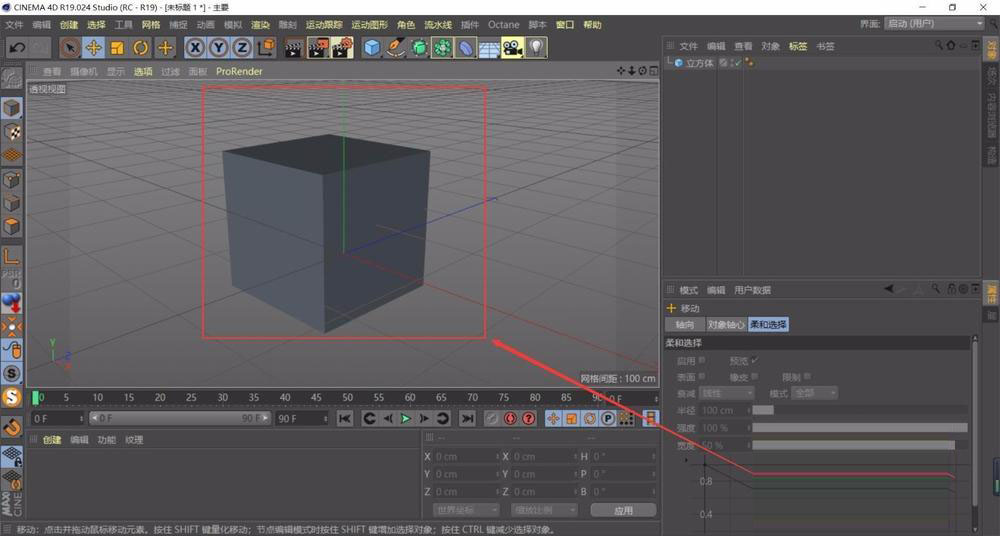This screenshot has width=1000, height=536.
Task: Open the blue deformer icon
Action: tap(466, 47)
